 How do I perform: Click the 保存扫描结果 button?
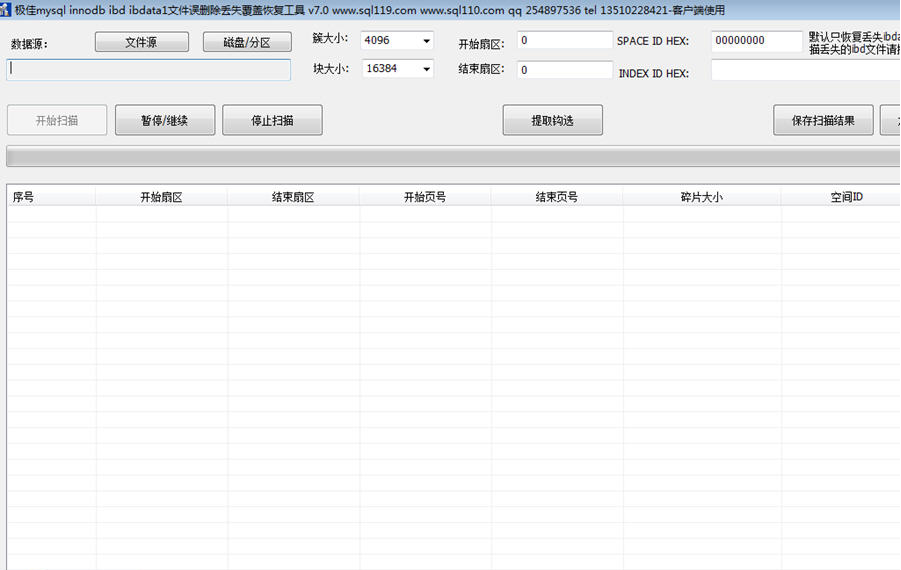823,120
